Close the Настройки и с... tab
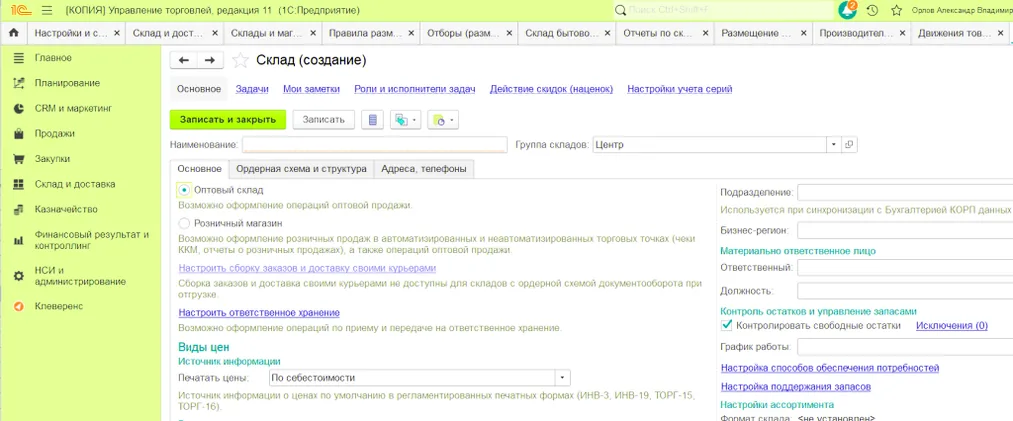Viewport: 1013px width, 421px height. (117, 32)
